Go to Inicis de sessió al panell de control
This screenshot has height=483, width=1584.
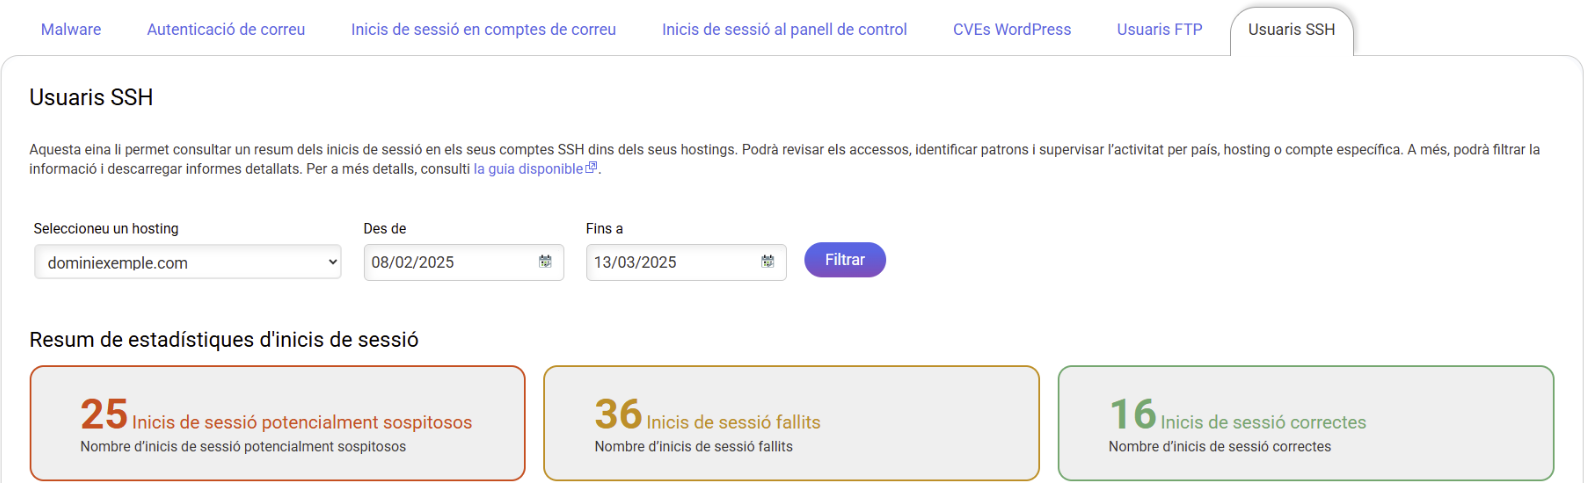click(784, 29)
